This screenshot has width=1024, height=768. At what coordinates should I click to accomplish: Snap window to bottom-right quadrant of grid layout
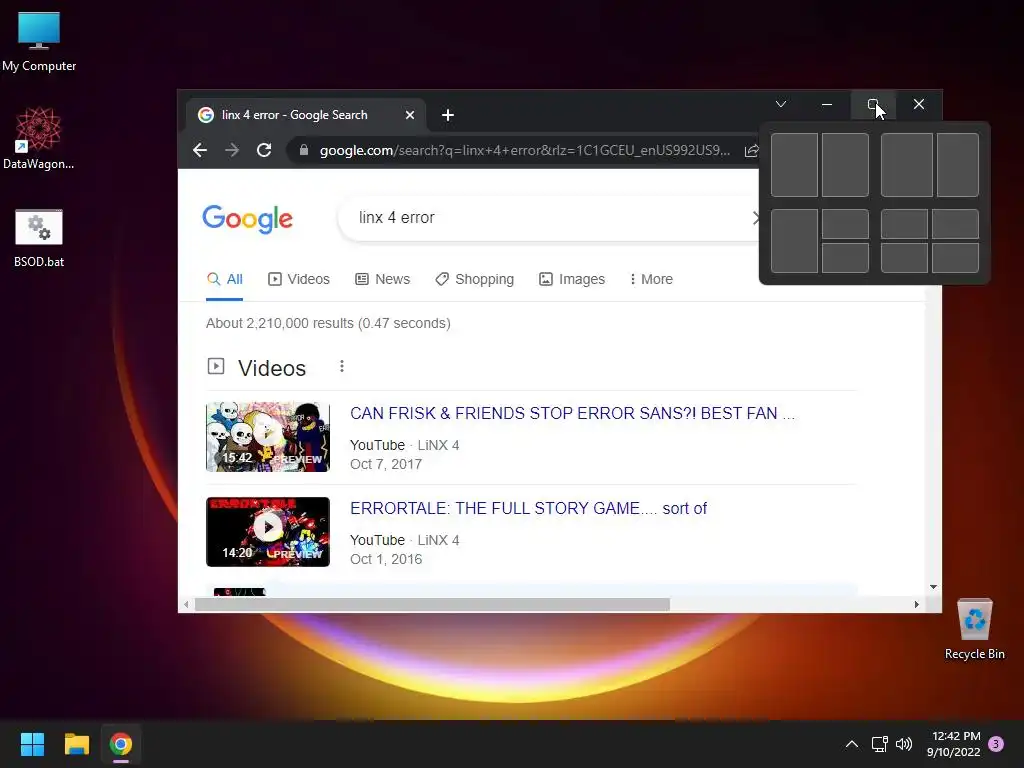[955, 257]
